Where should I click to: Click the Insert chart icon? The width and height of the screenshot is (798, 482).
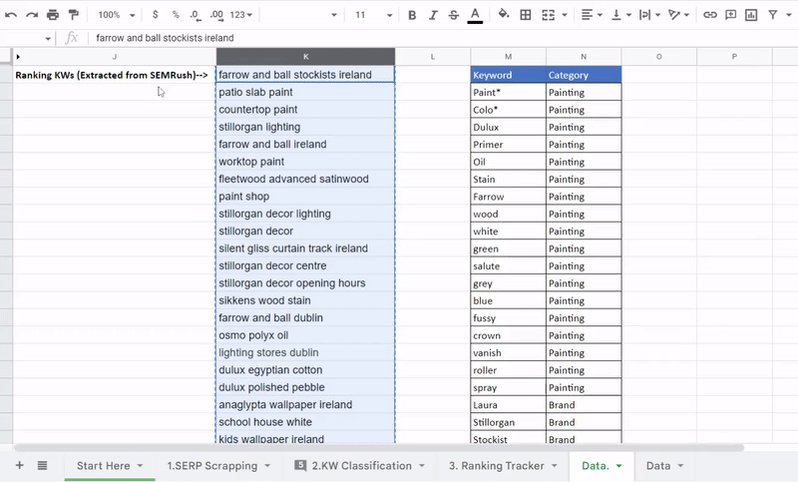(751, 15)
